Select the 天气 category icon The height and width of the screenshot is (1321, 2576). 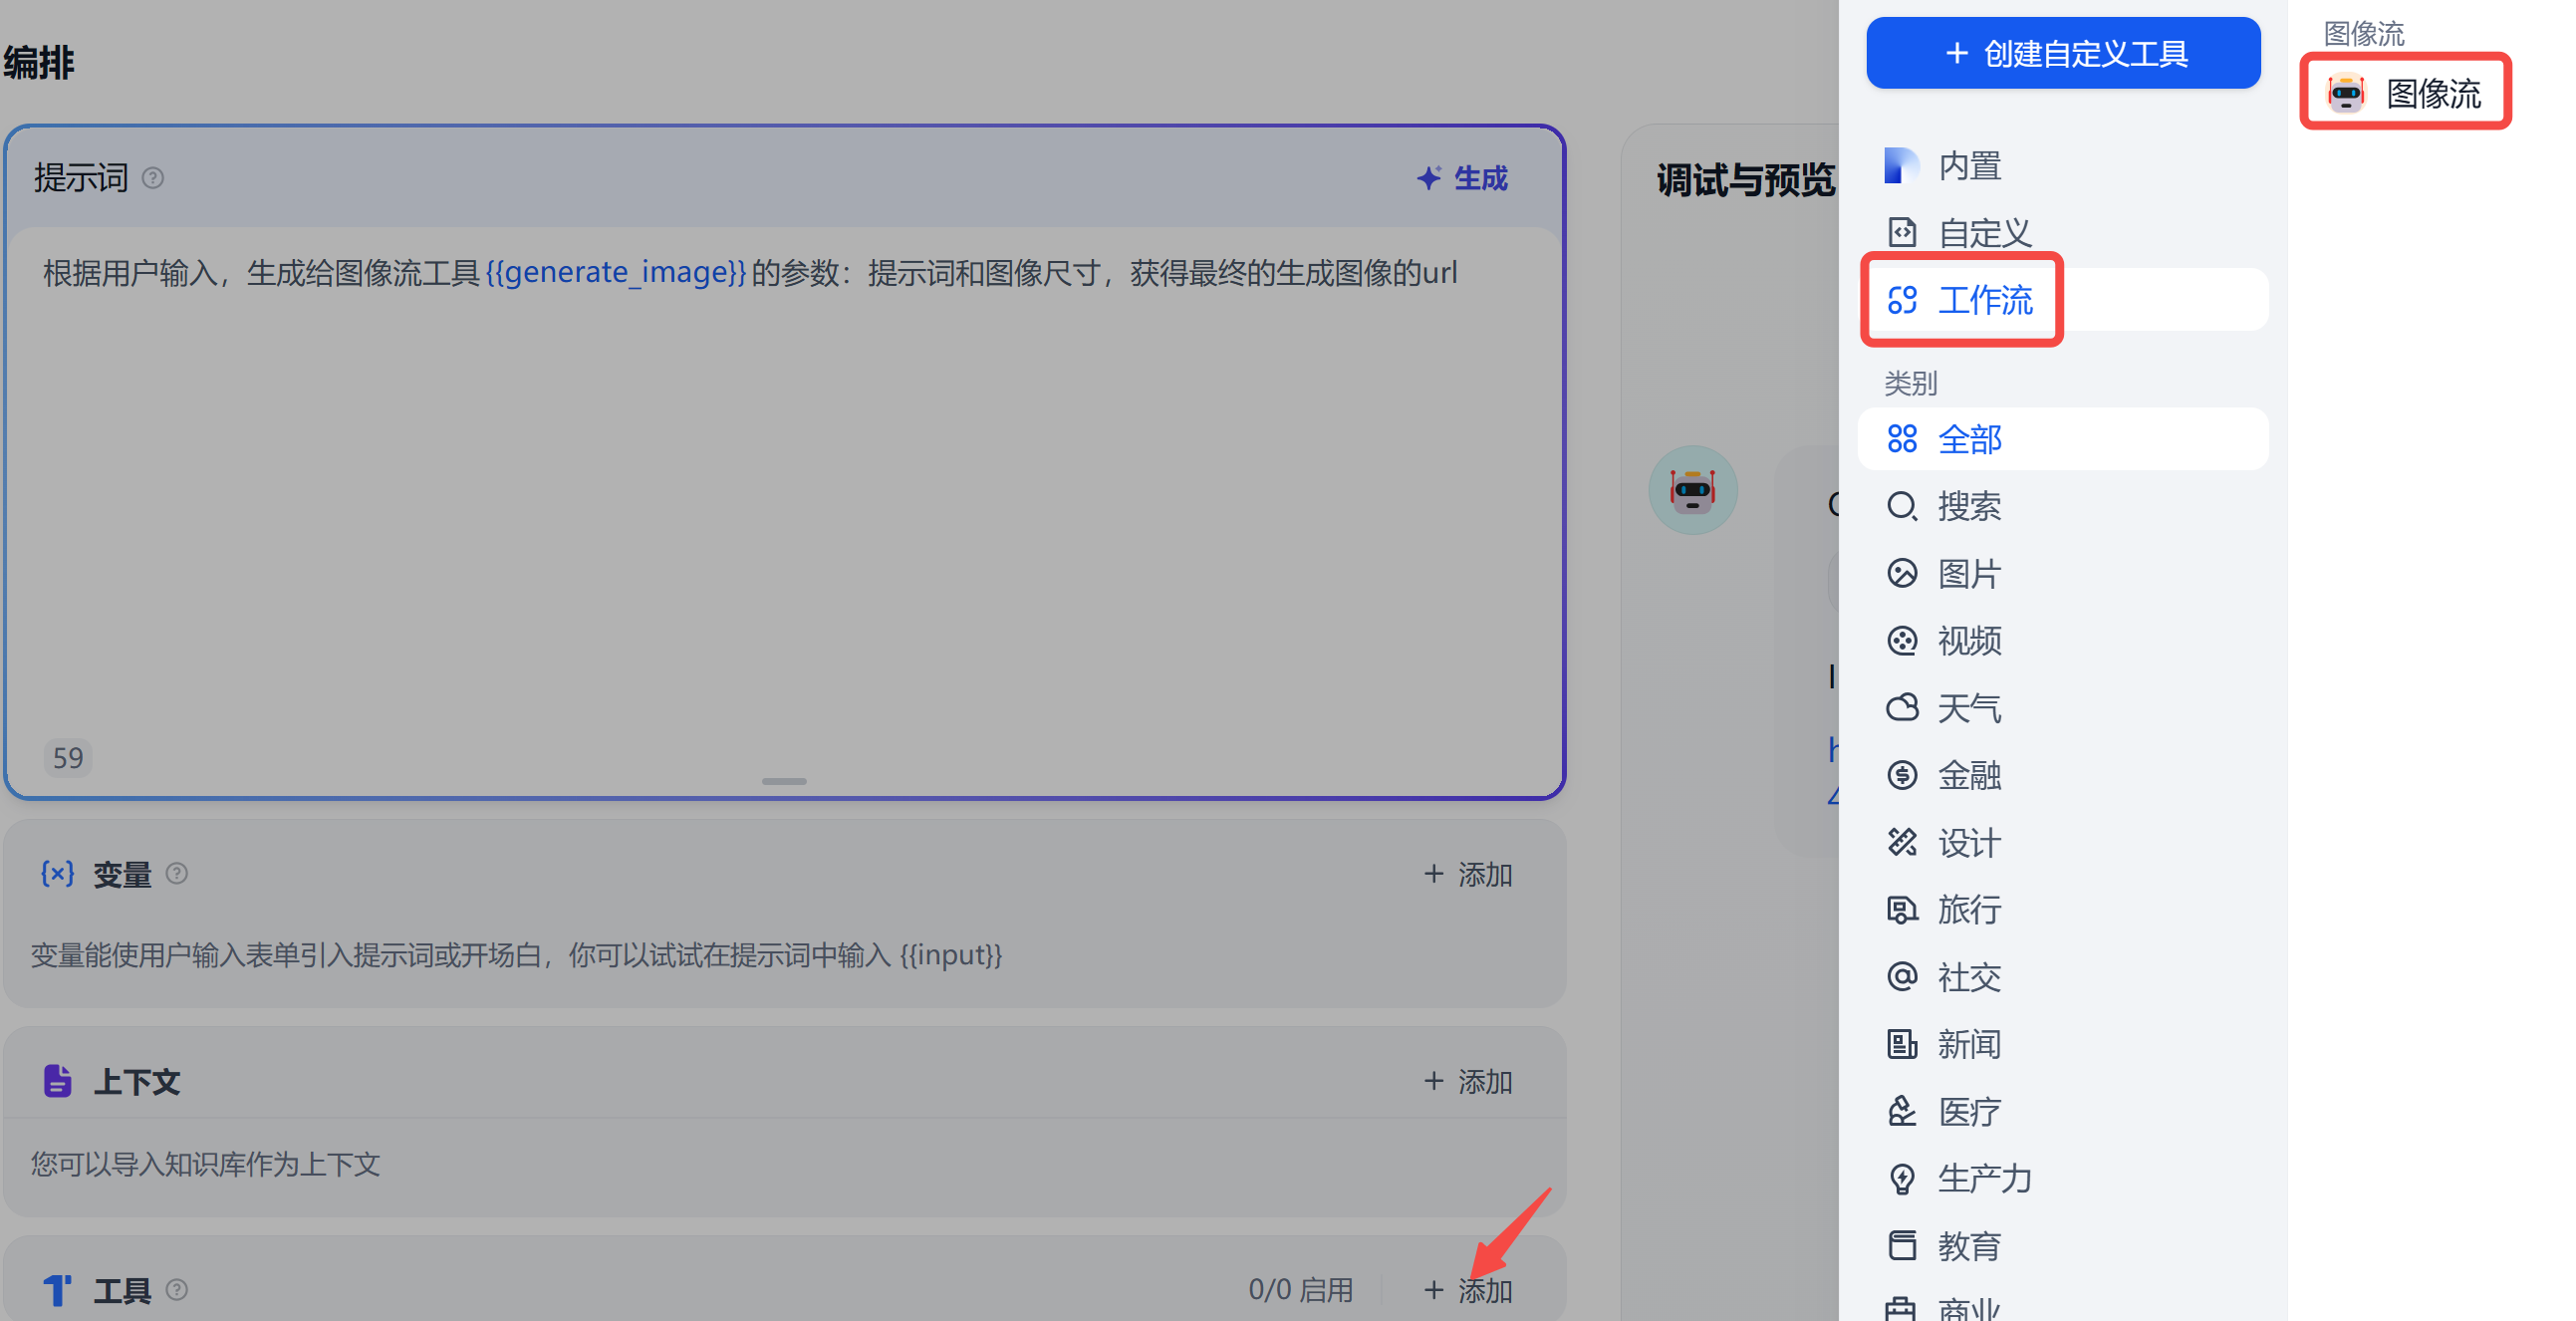[1902, 707]
